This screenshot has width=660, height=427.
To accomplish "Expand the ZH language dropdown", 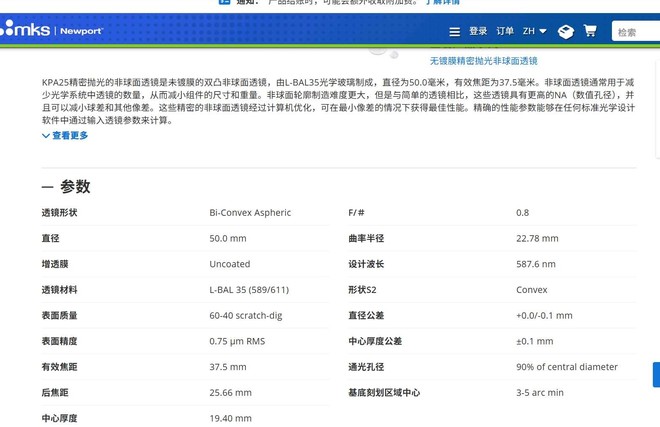I will (x=535, y=31).
